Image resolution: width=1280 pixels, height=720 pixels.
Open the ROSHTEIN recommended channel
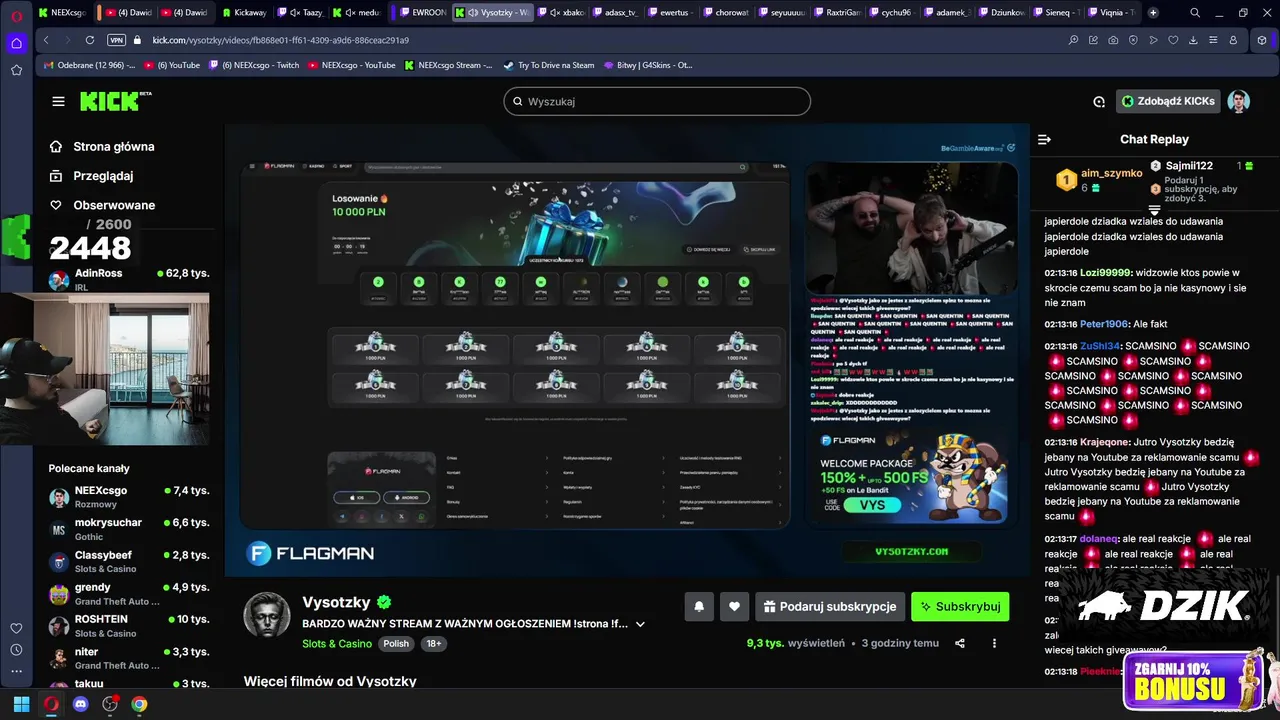[x=128, y=626]
